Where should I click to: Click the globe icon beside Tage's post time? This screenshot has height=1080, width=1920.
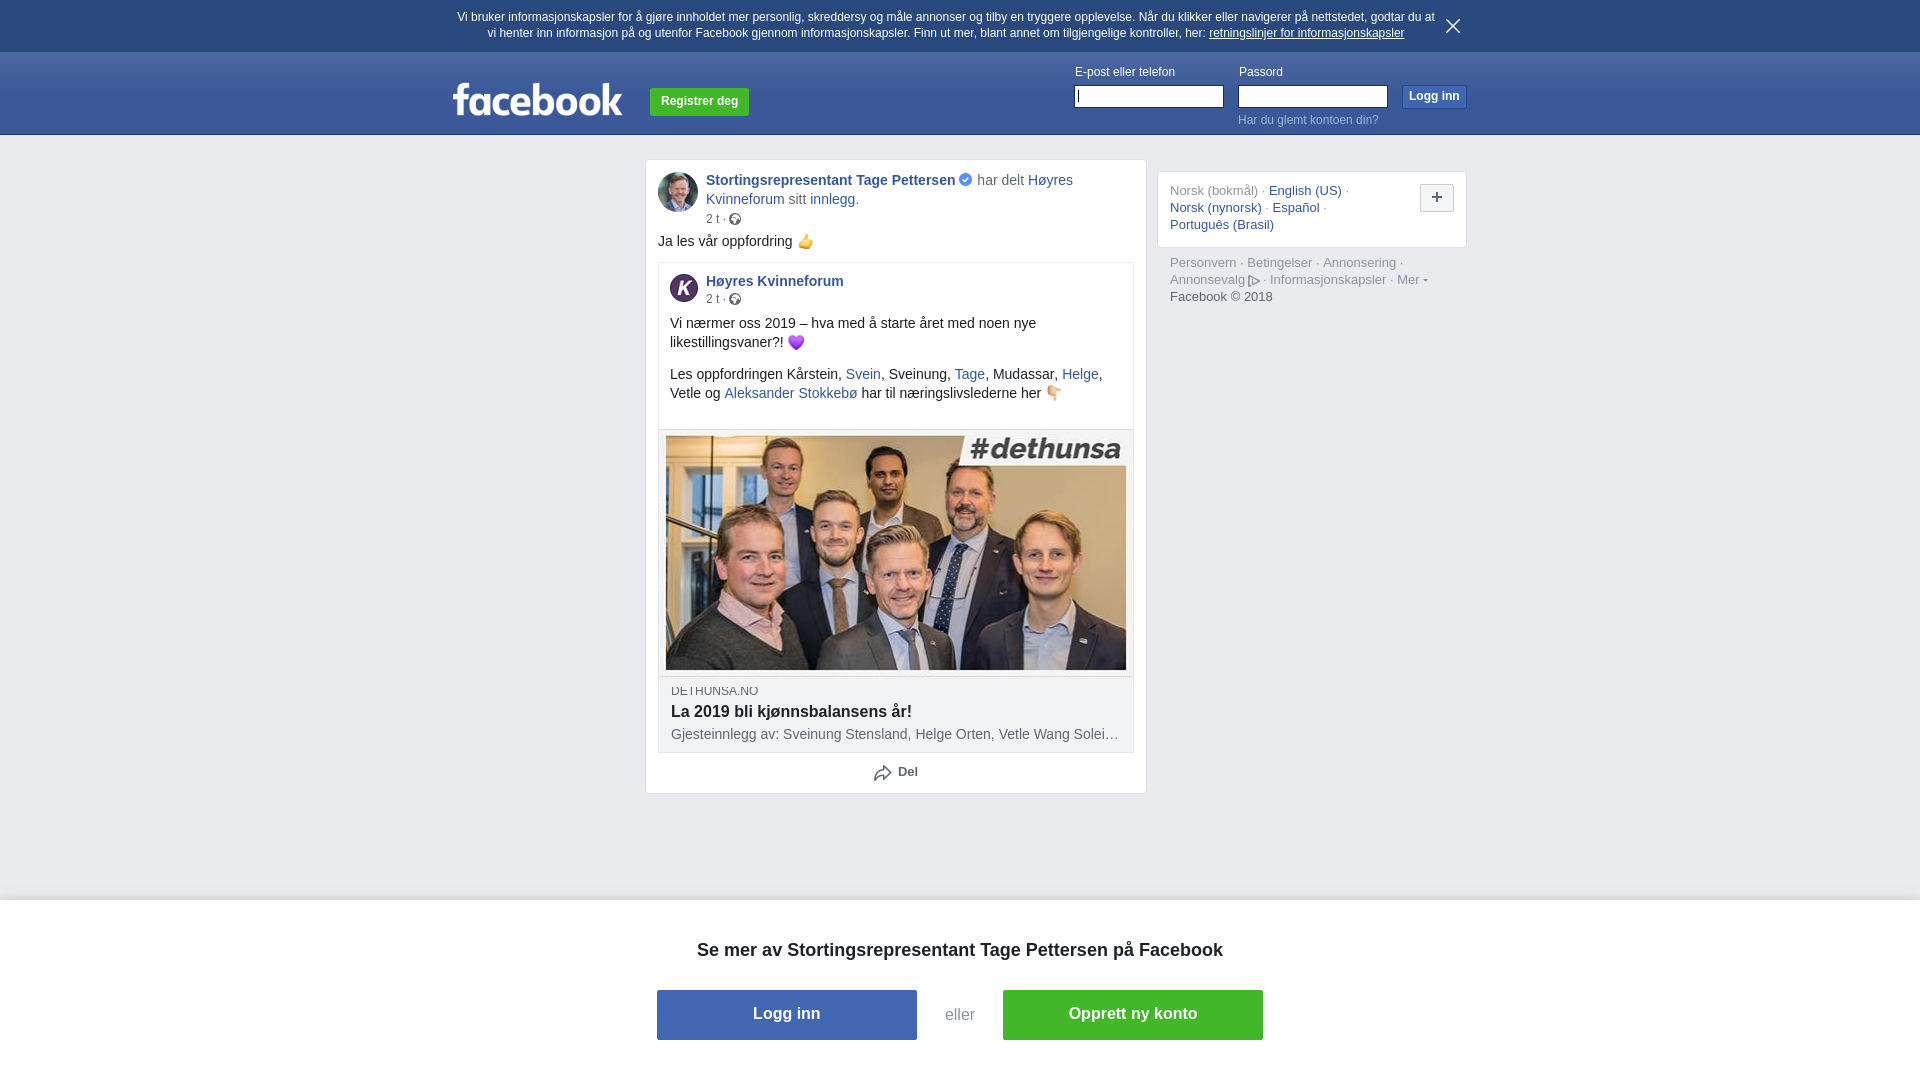tap(735, 219)
